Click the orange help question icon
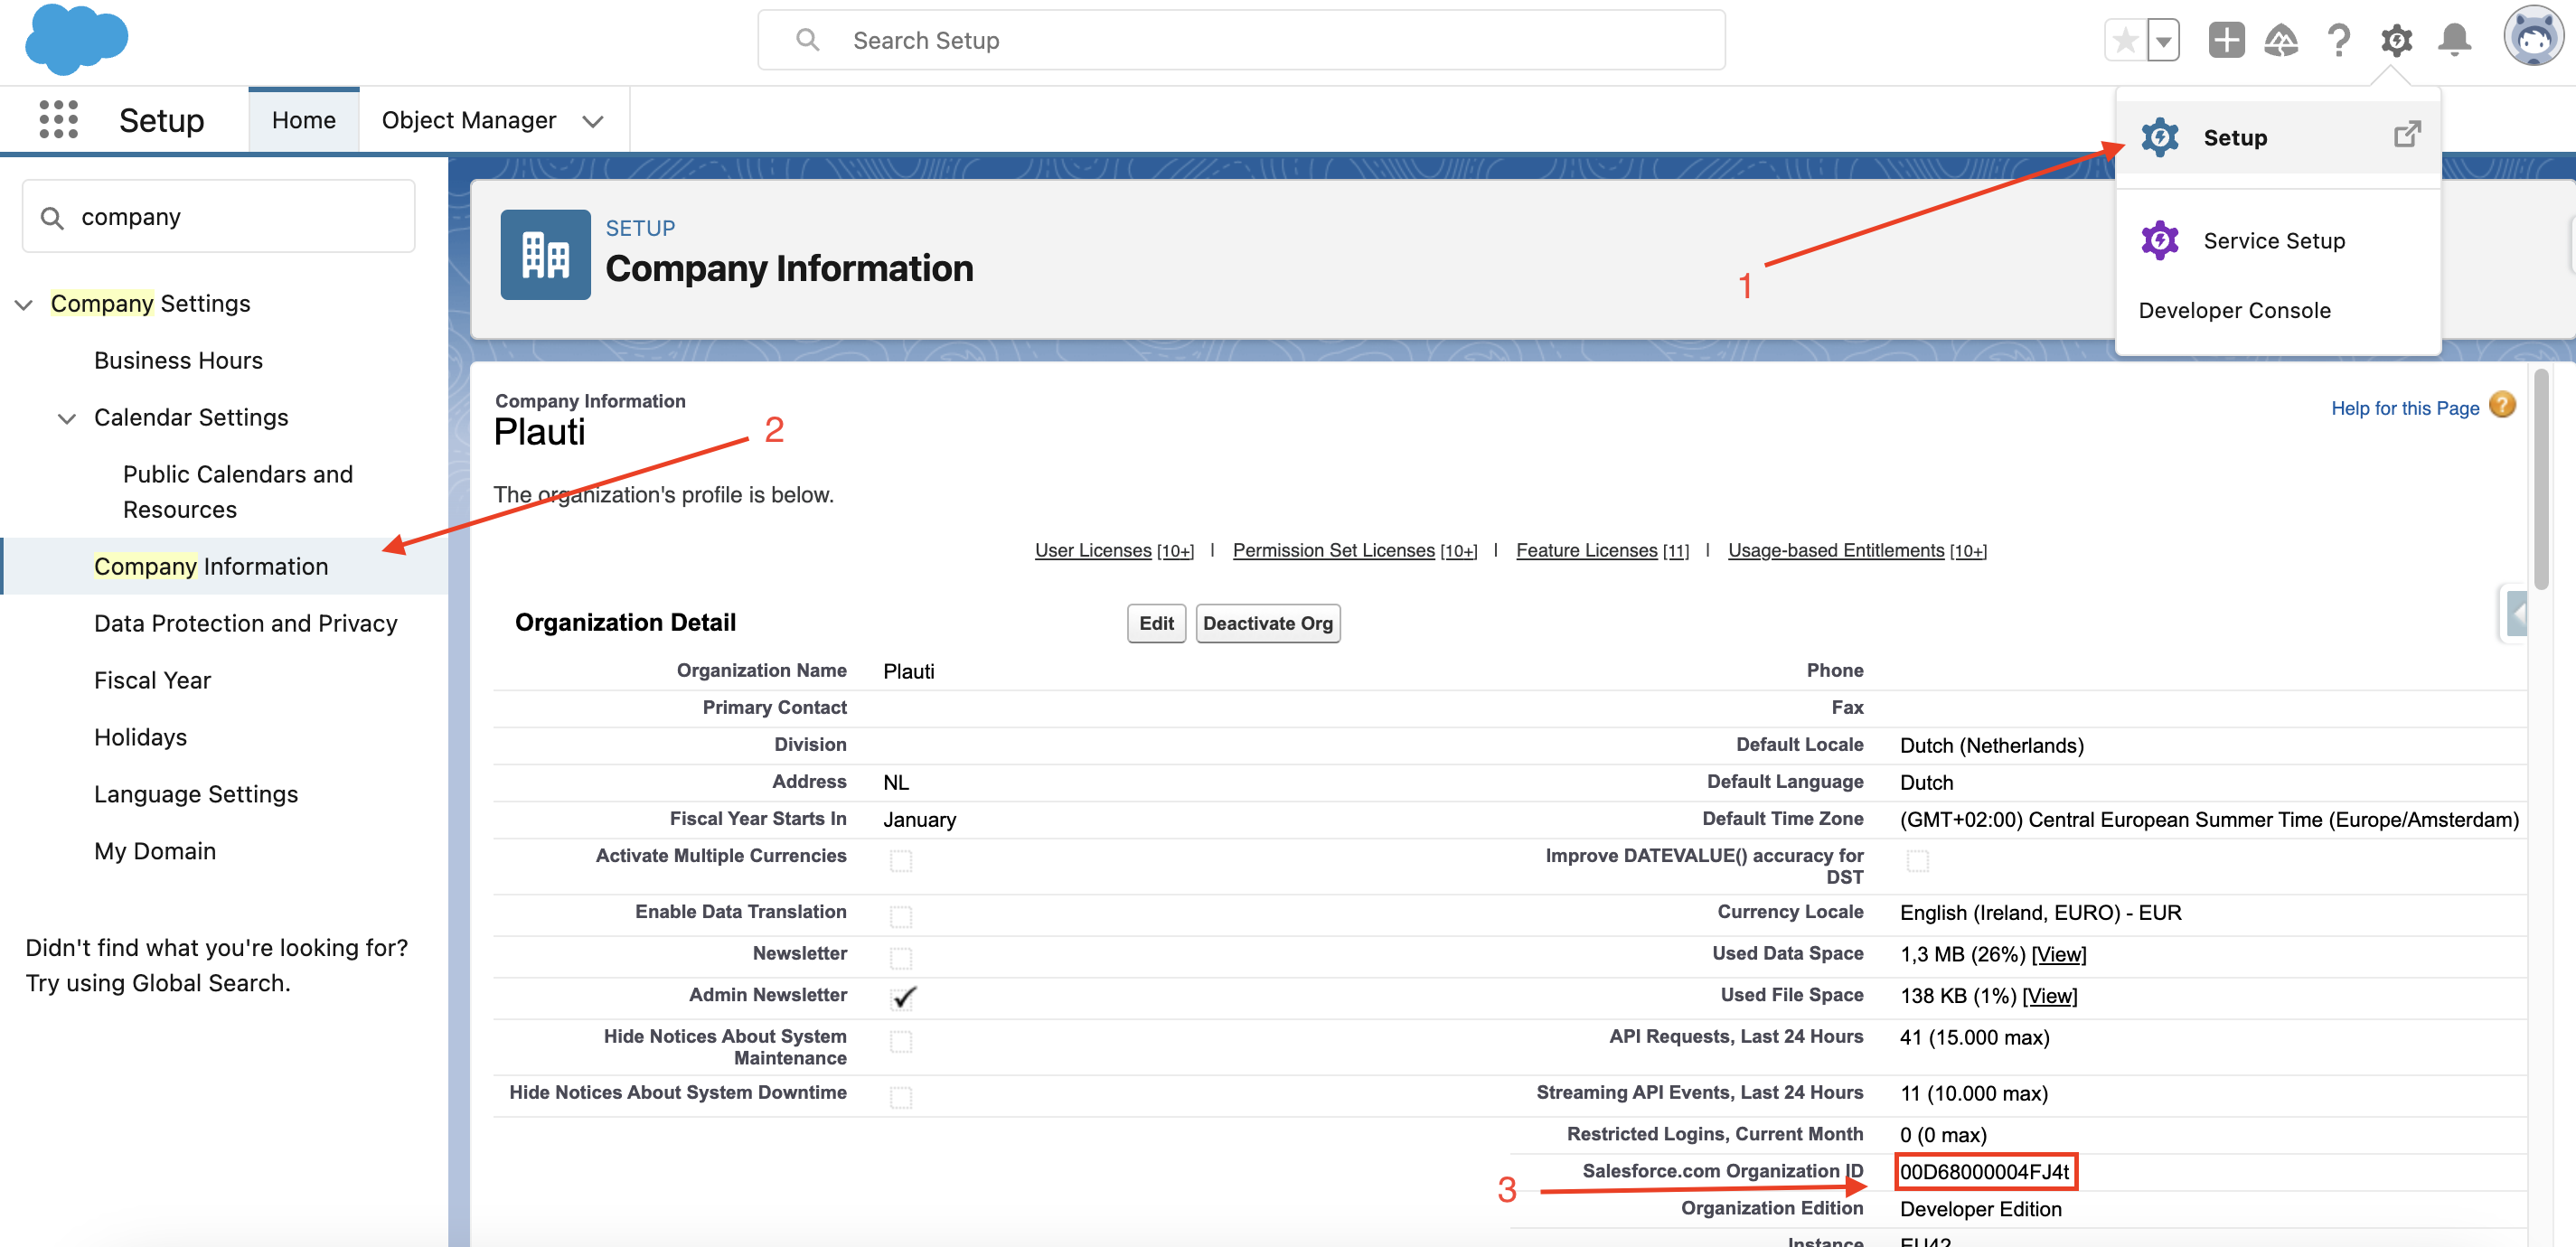Screen dimensions: 2576x1247 tap(2502, 405)
